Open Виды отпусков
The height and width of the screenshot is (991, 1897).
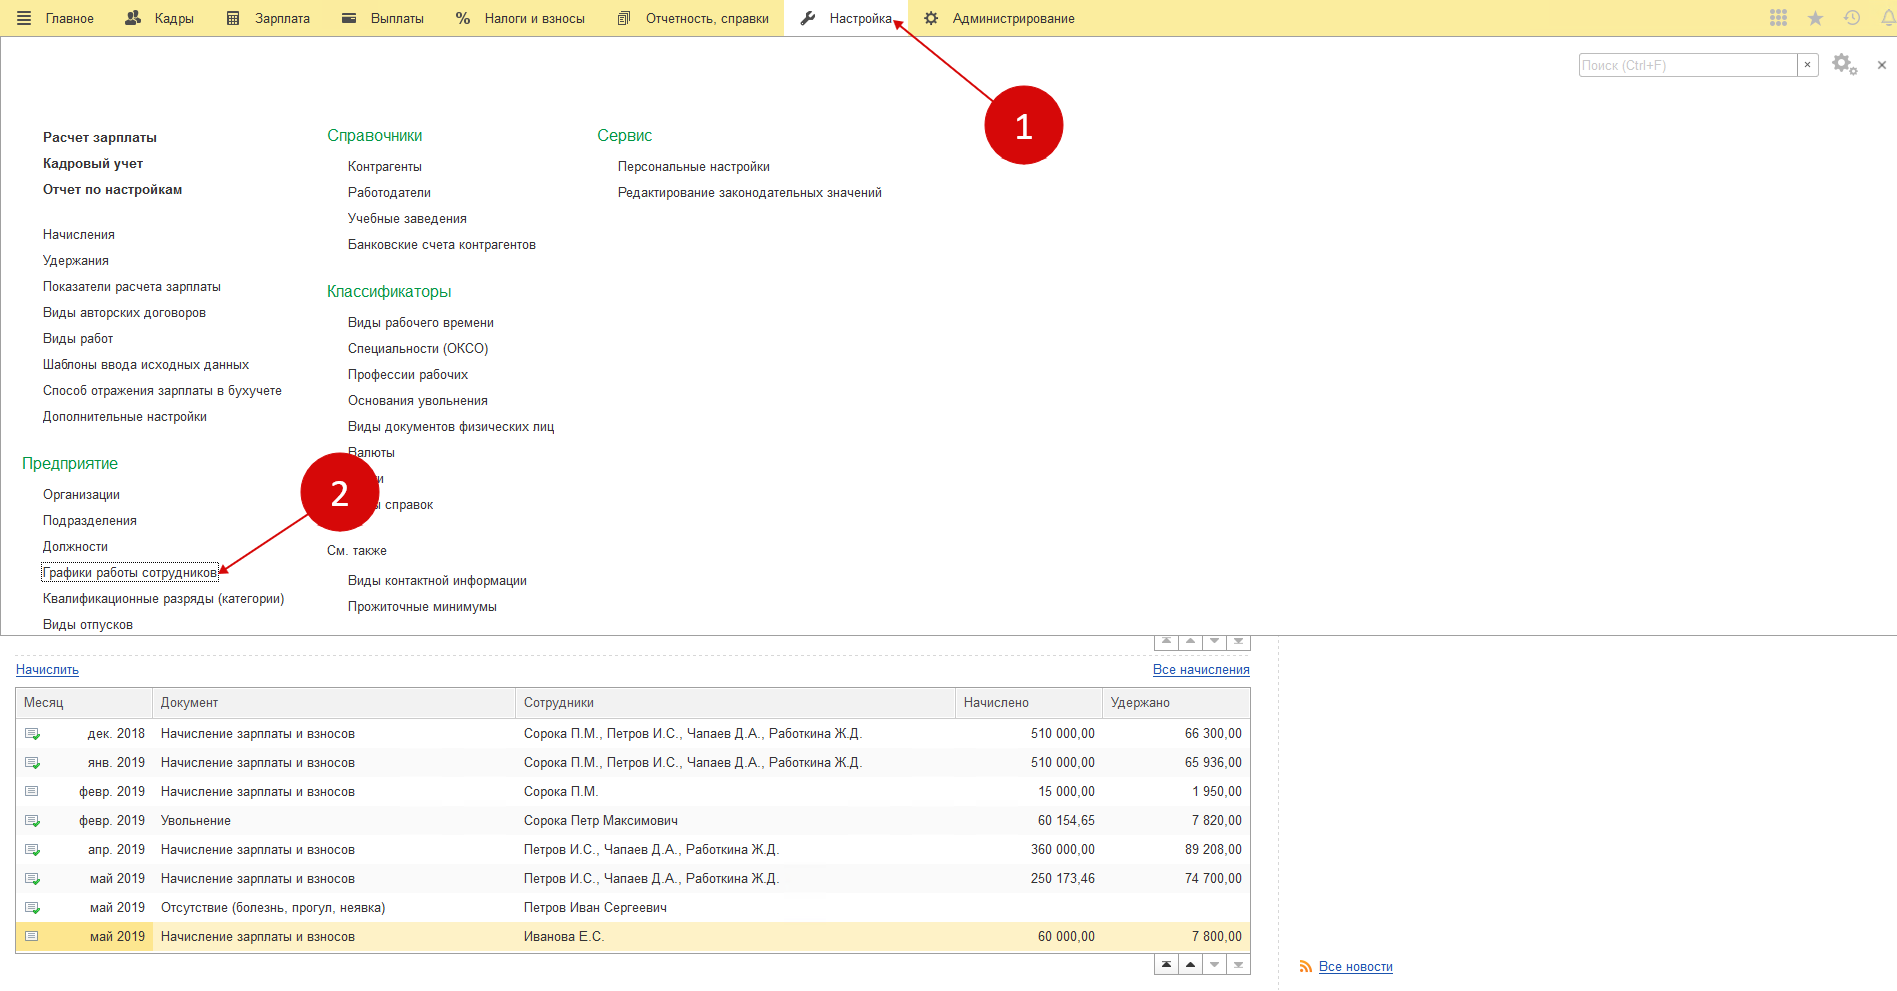[88, 624]
